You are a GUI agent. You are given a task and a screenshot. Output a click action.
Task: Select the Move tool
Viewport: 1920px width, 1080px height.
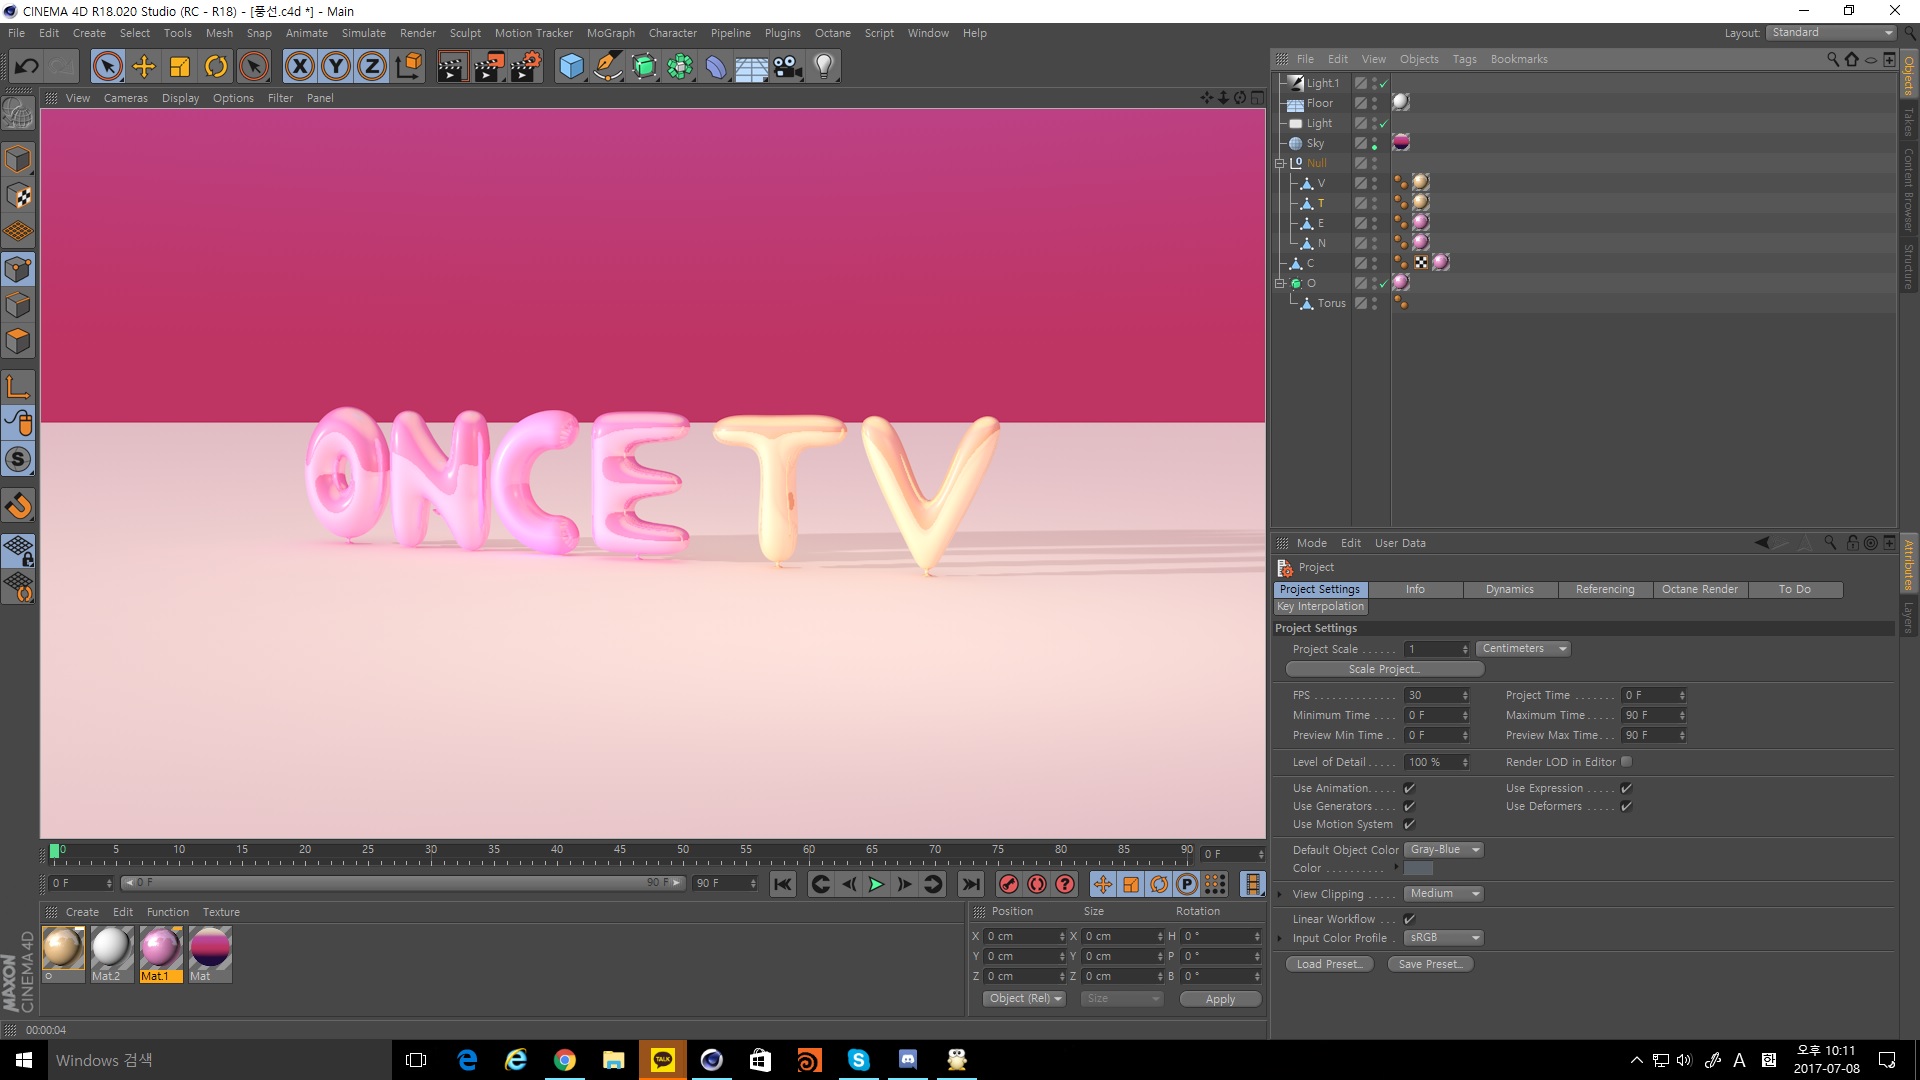[x=144, y=67]
